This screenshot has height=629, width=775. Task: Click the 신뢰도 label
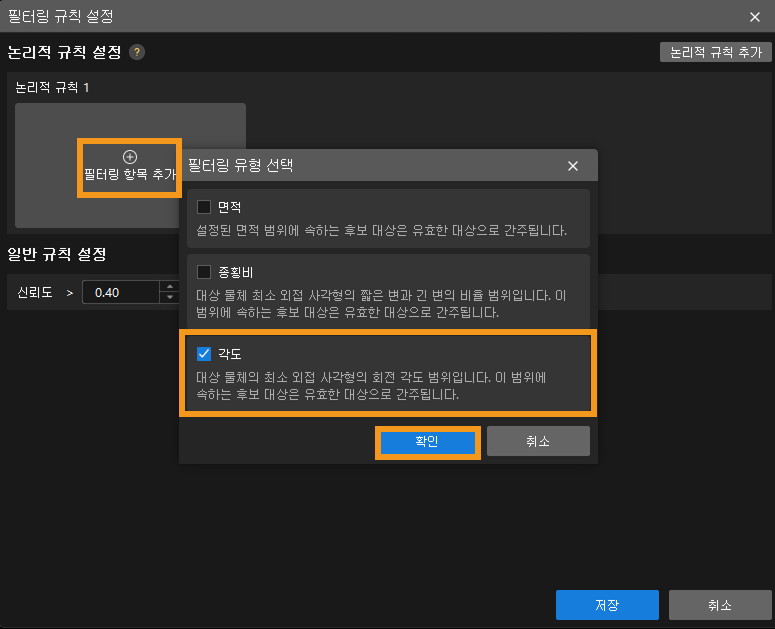tap(35, 293)
